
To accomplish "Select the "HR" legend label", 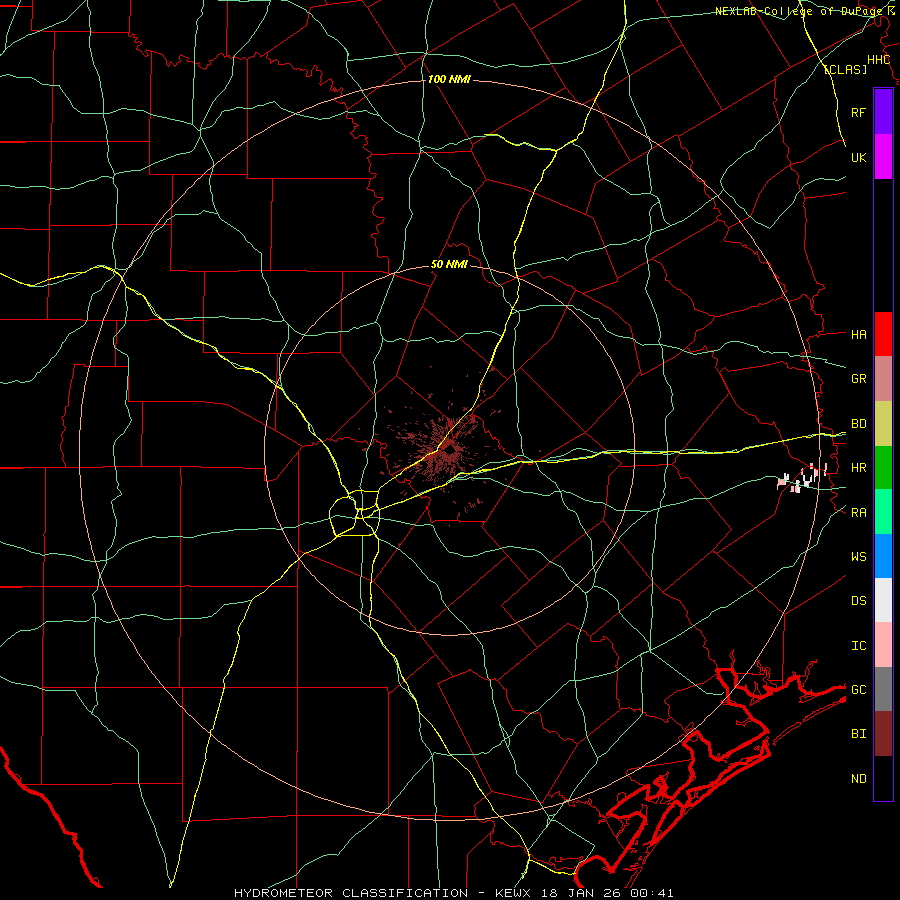I will point(859,468).
